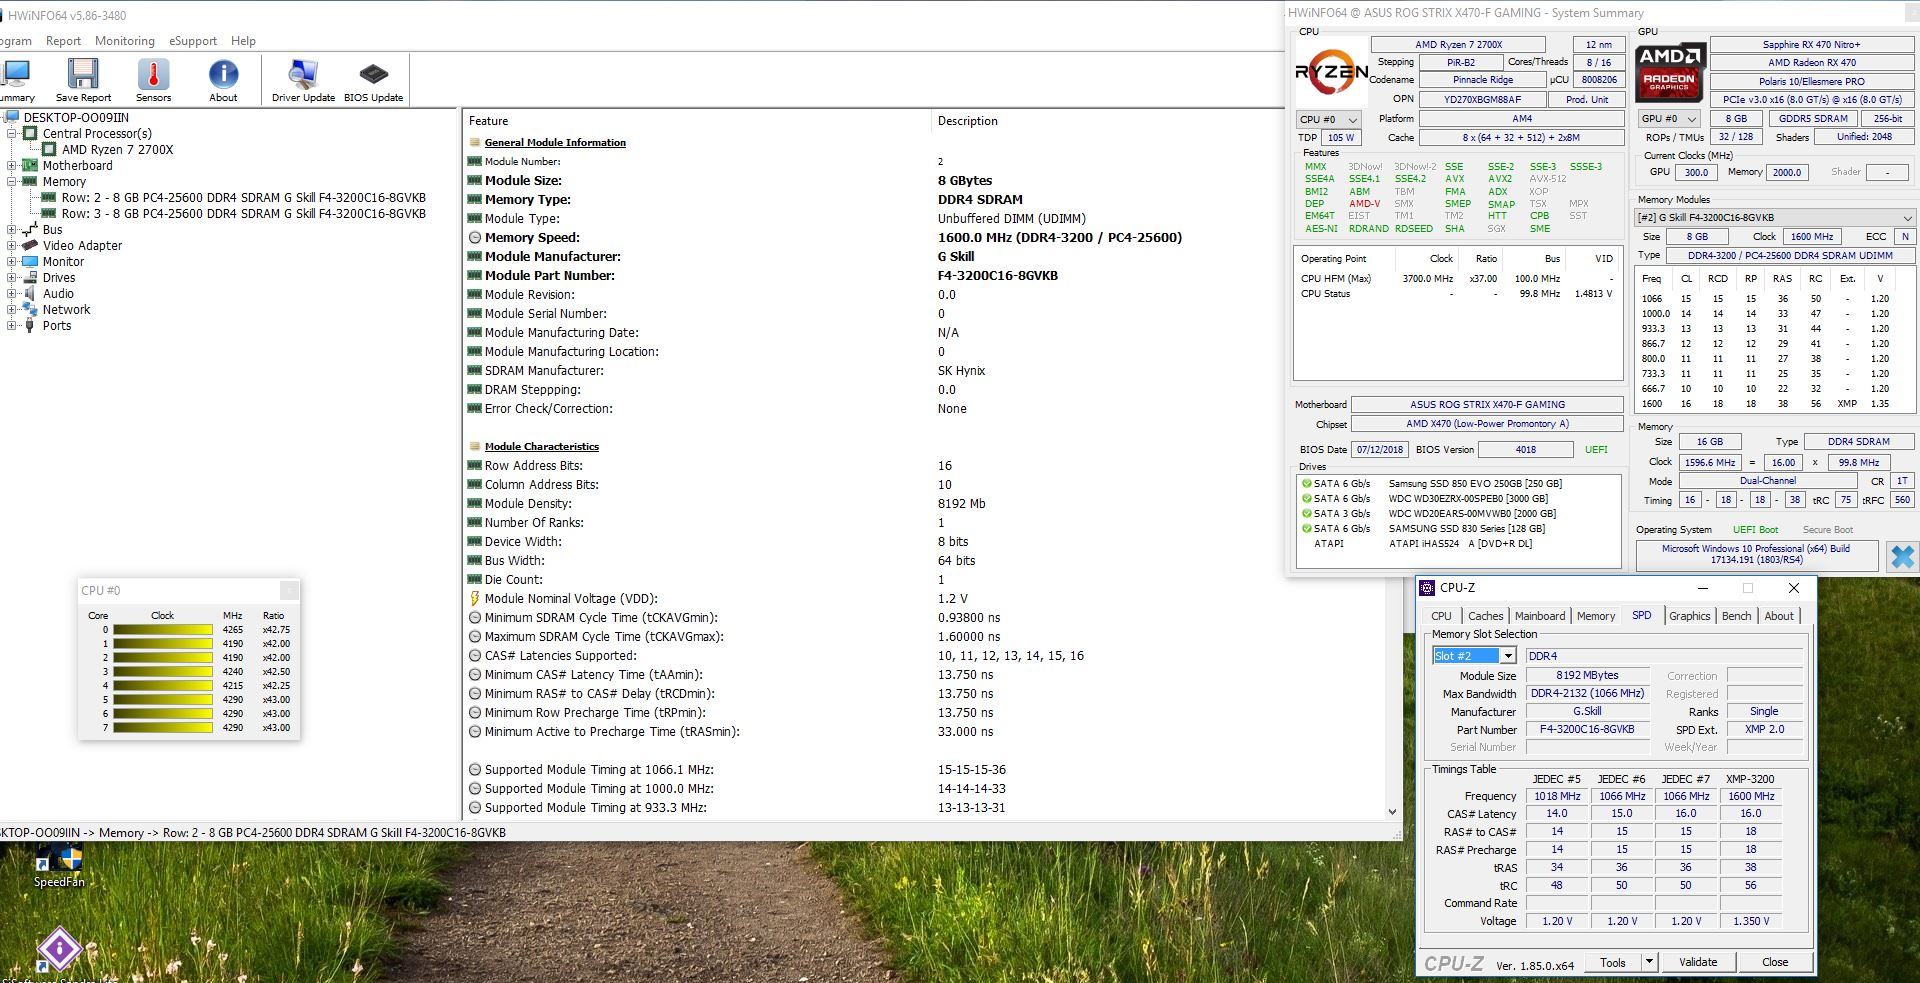The width and height of the screenshot is (1920, 983).
Task: Click the purple diamond desktop shortcut icon
Action: 59,950
